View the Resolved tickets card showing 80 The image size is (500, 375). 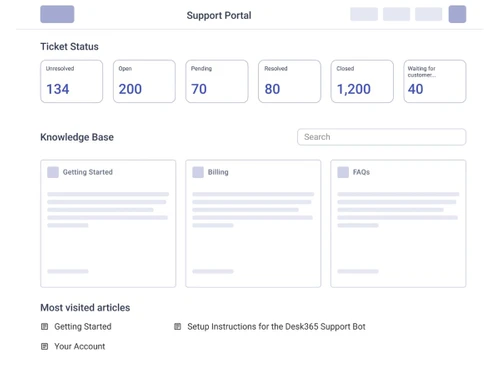290,81
